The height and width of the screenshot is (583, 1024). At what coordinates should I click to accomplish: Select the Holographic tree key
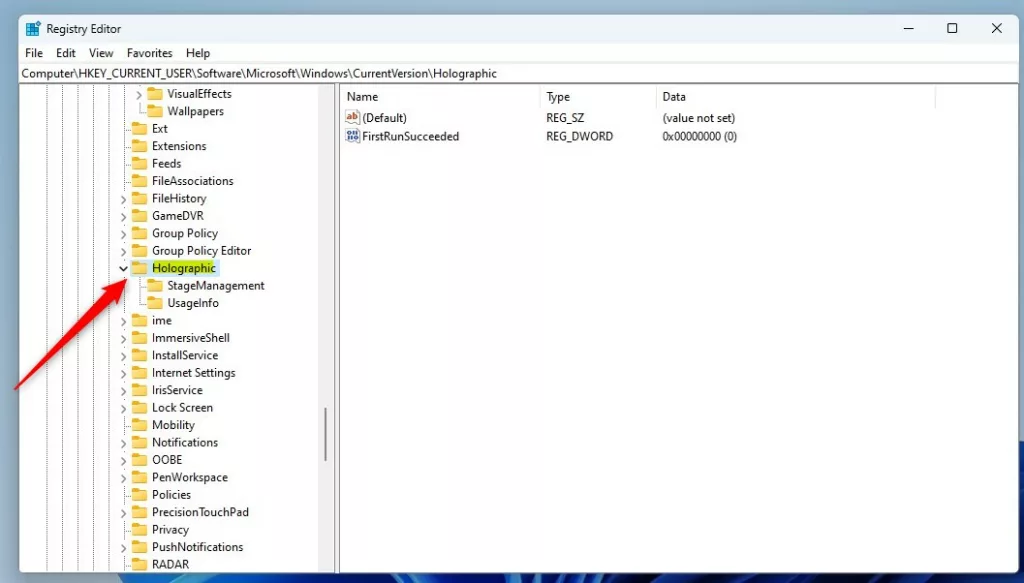184,268
